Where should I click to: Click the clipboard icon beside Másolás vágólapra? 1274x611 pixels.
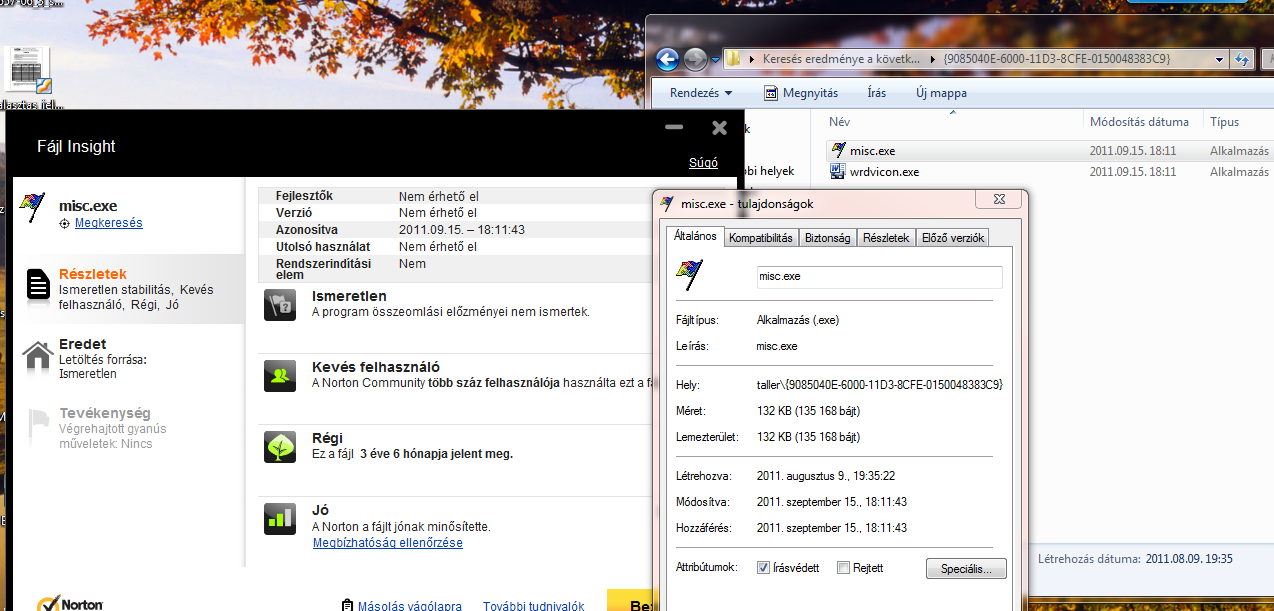pyautogui.click(x=347, y=605)
